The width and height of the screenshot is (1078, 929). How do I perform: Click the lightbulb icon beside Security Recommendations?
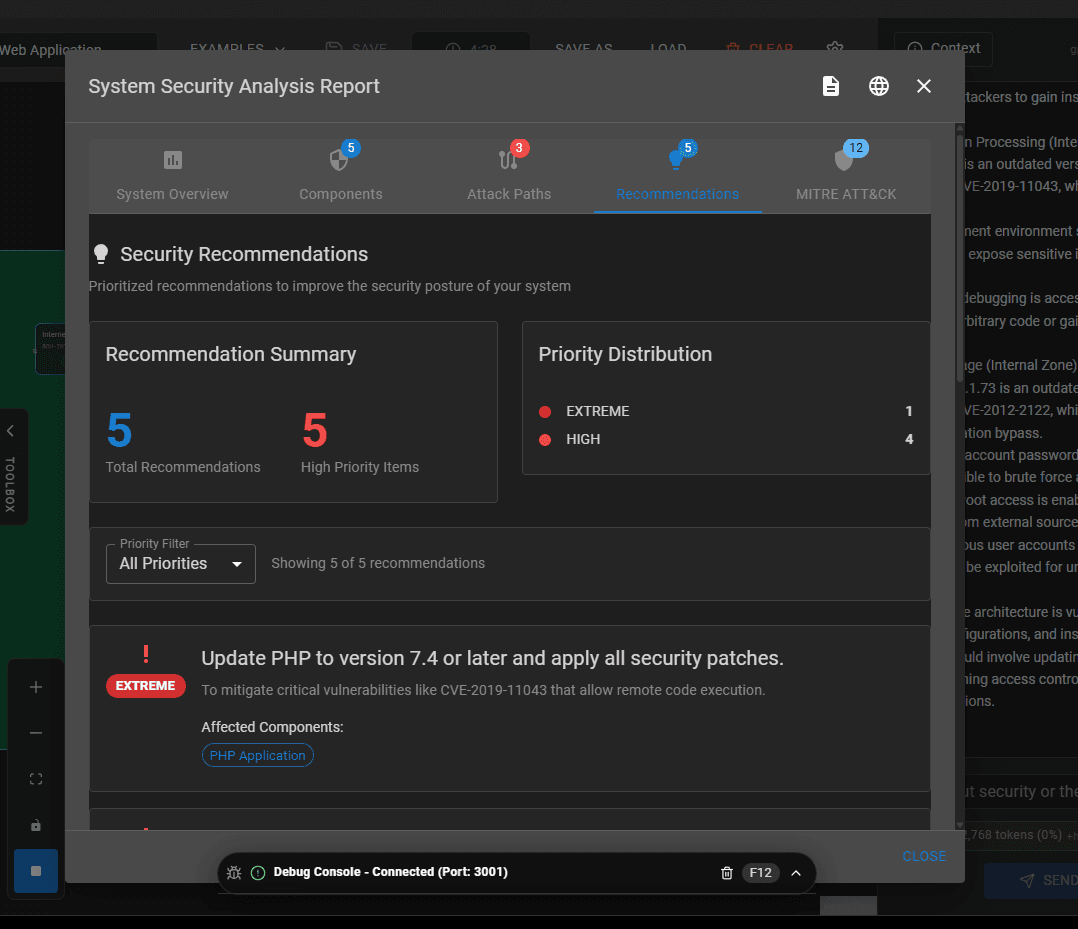(101, 254)
